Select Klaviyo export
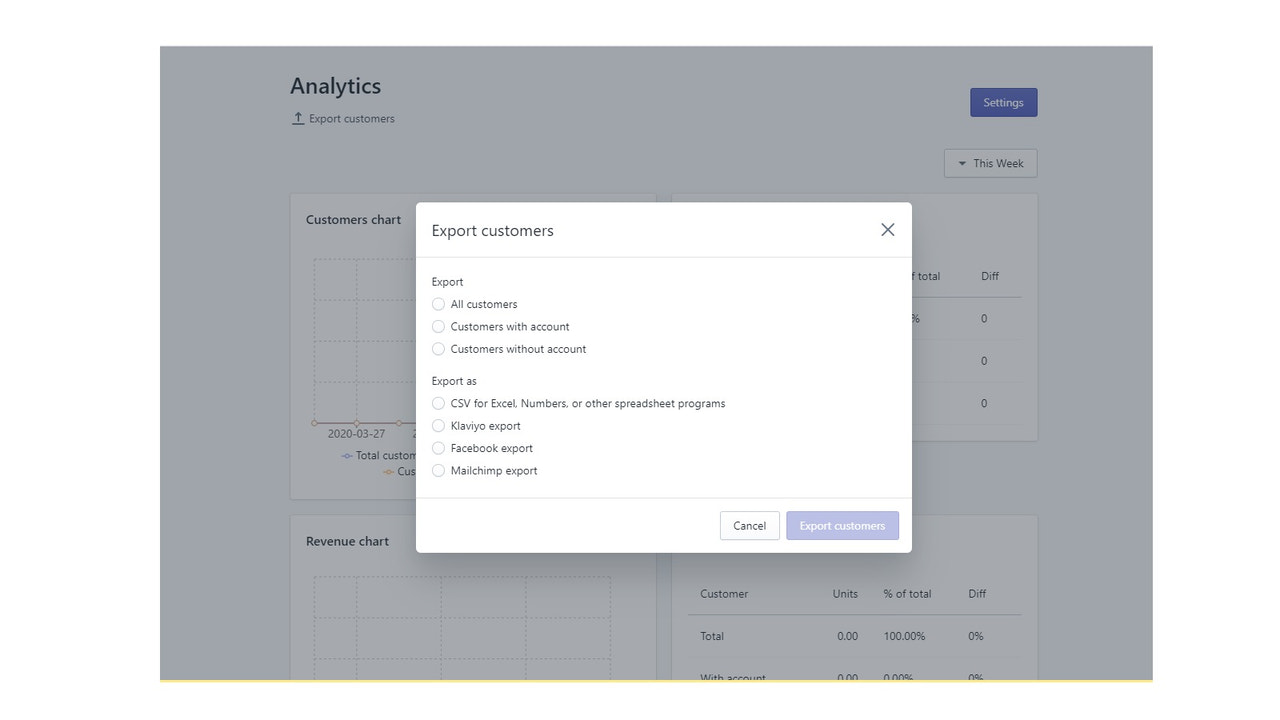The width and height of the screenshot is (1280, 720). pyautogui.click(x=438, y=425)
